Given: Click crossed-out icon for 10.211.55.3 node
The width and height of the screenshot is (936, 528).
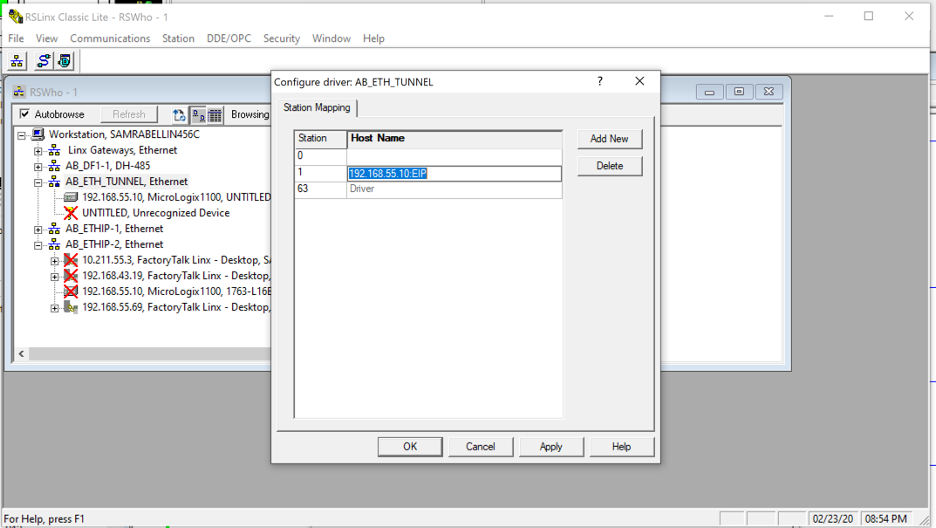Looking at the screenshot, I should (x=70, y=260).
